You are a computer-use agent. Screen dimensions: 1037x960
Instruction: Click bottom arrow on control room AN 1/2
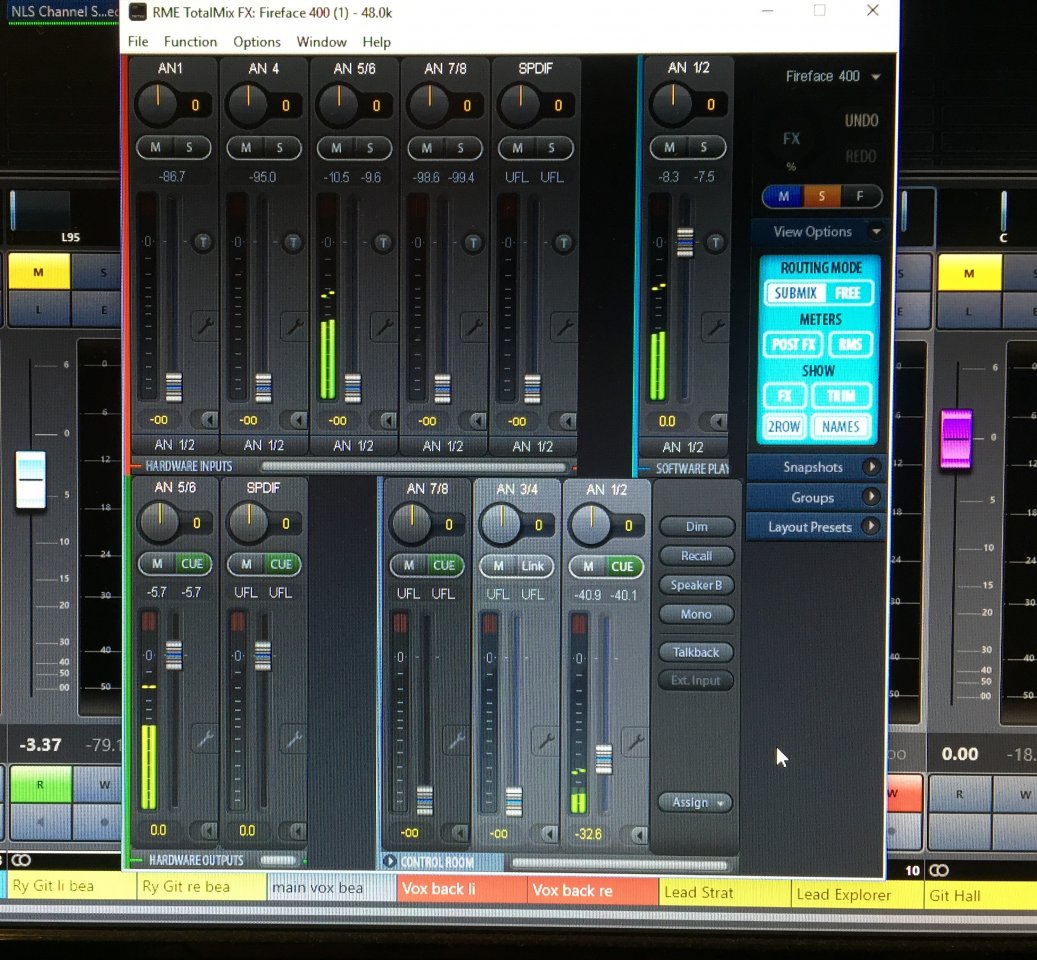pos(638,834)
